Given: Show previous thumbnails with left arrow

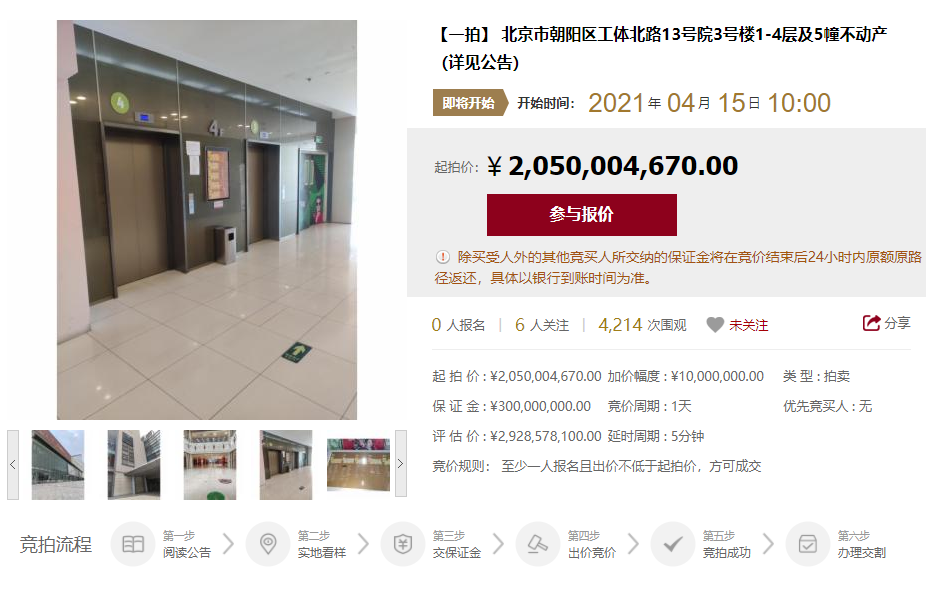Looking at the screenshot, I should pos(13,464).
